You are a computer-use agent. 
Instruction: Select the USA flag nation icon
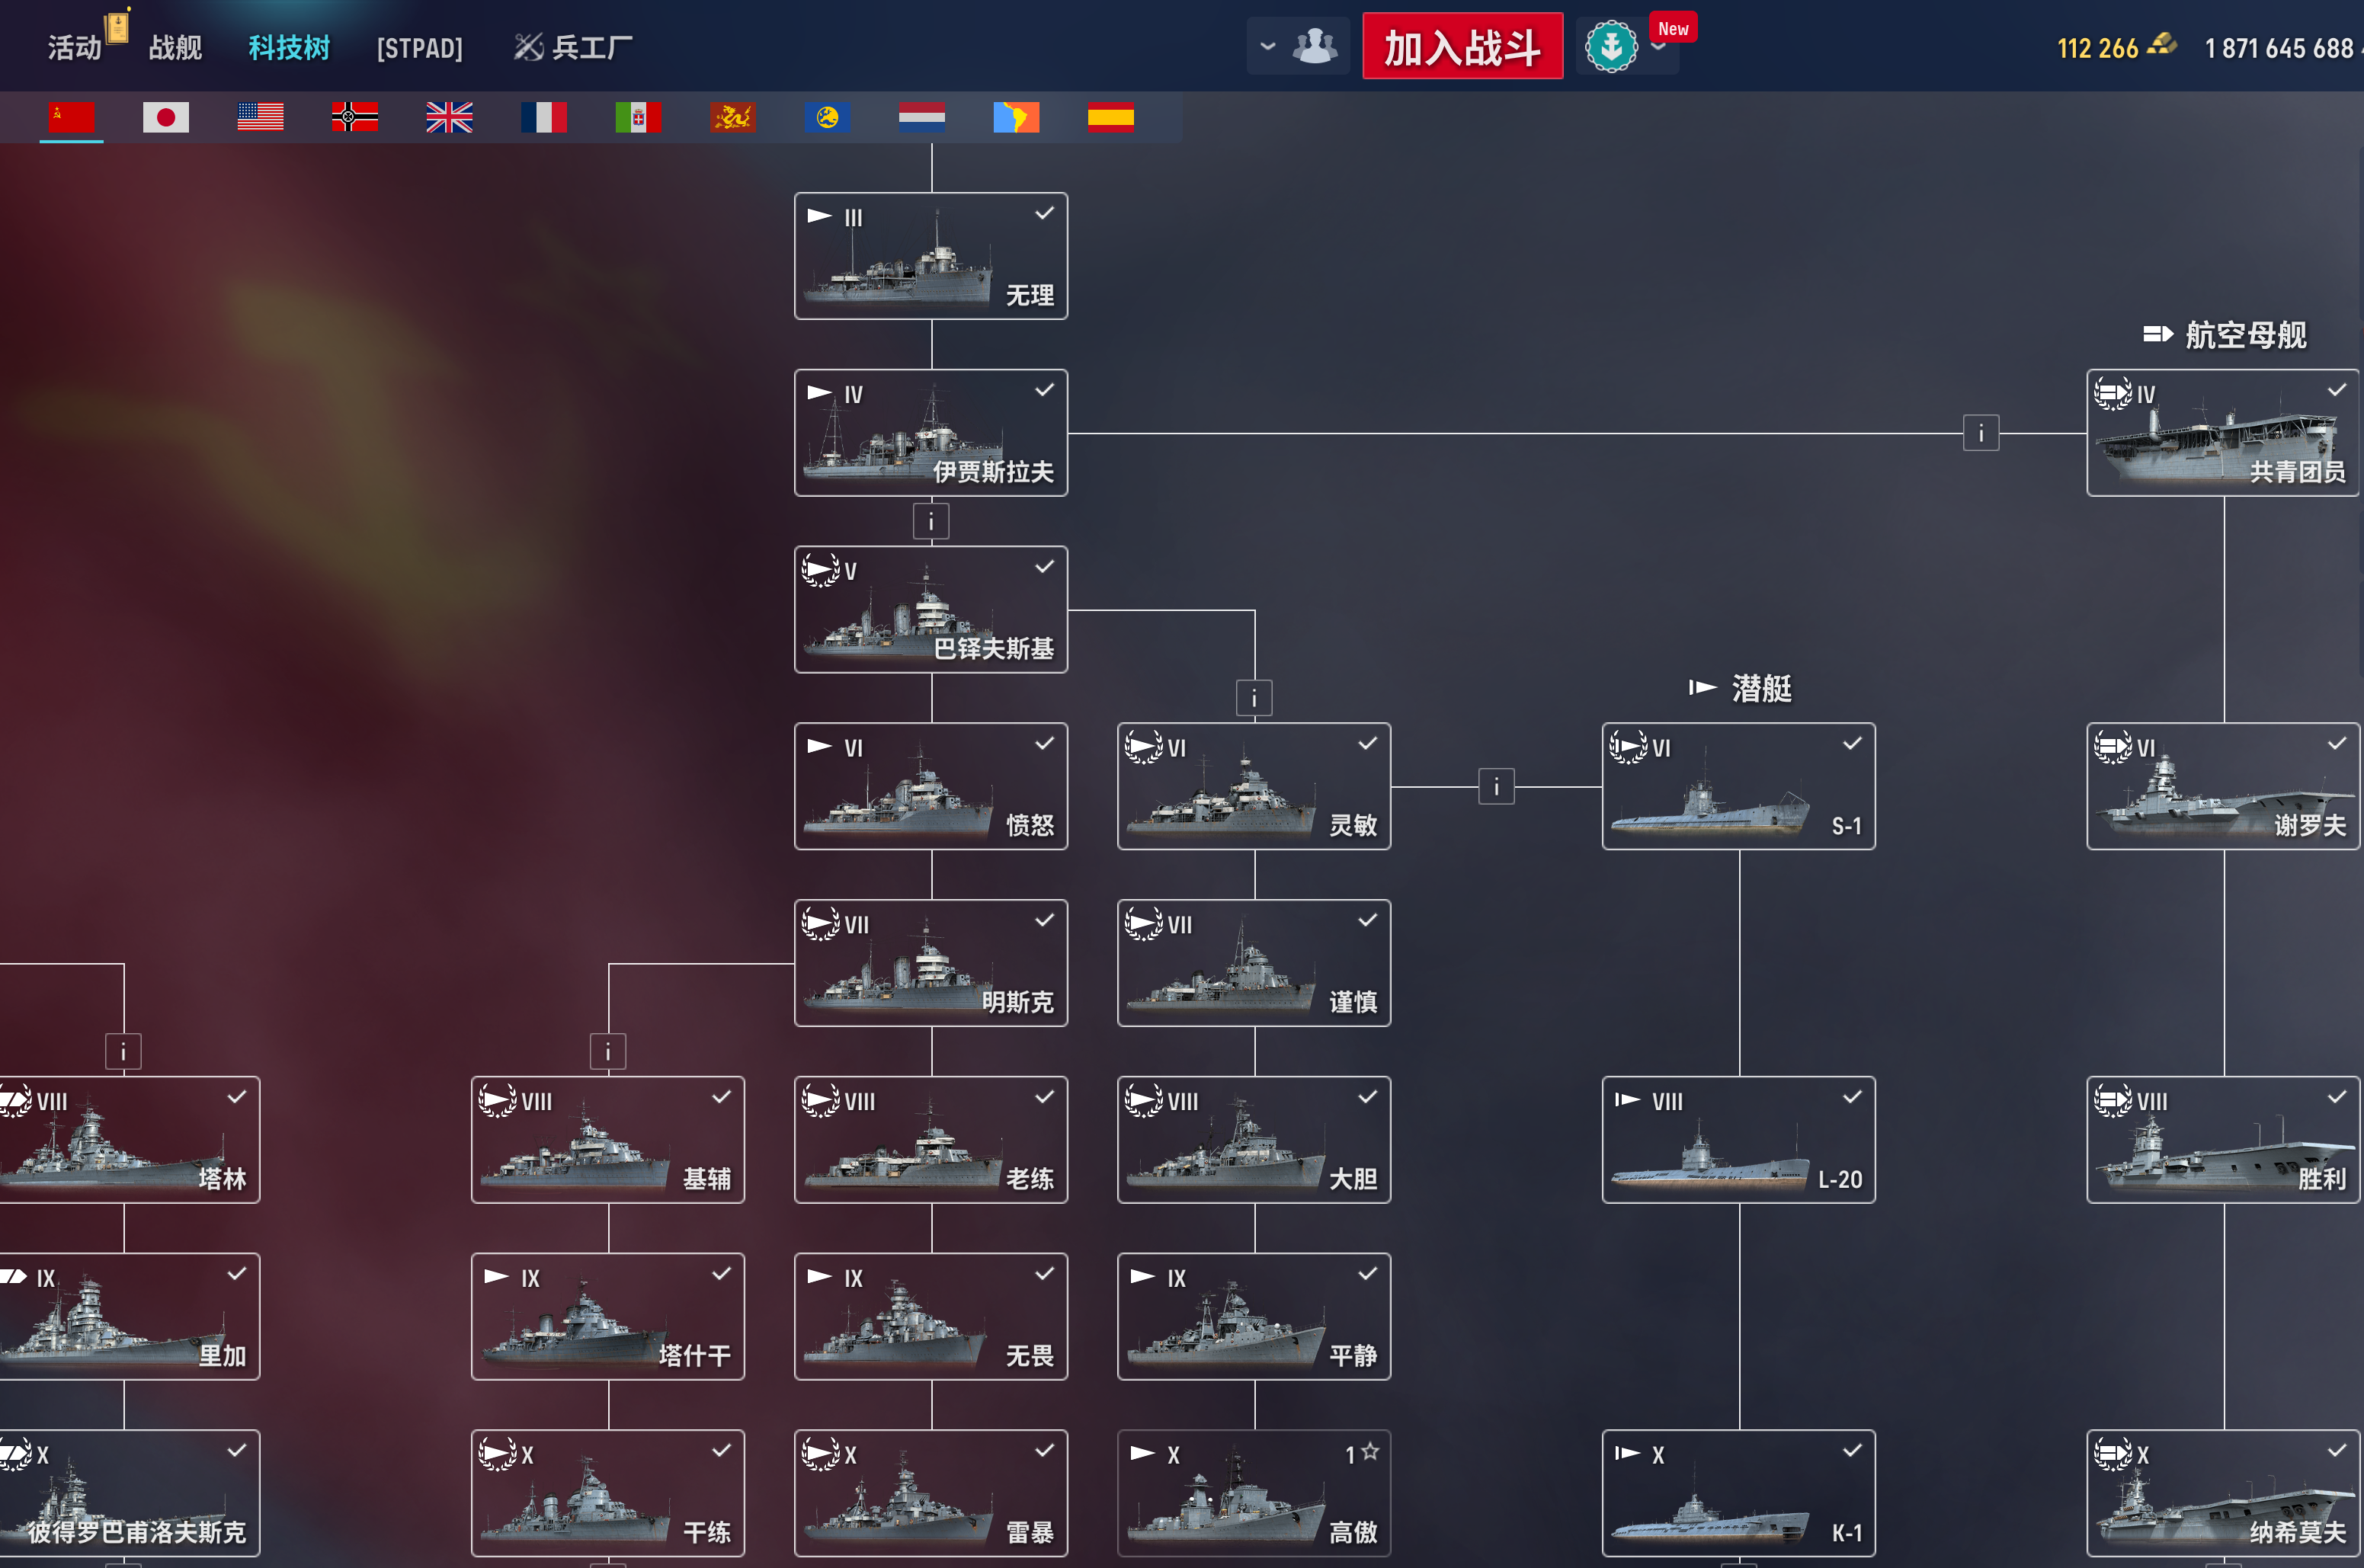260,118
